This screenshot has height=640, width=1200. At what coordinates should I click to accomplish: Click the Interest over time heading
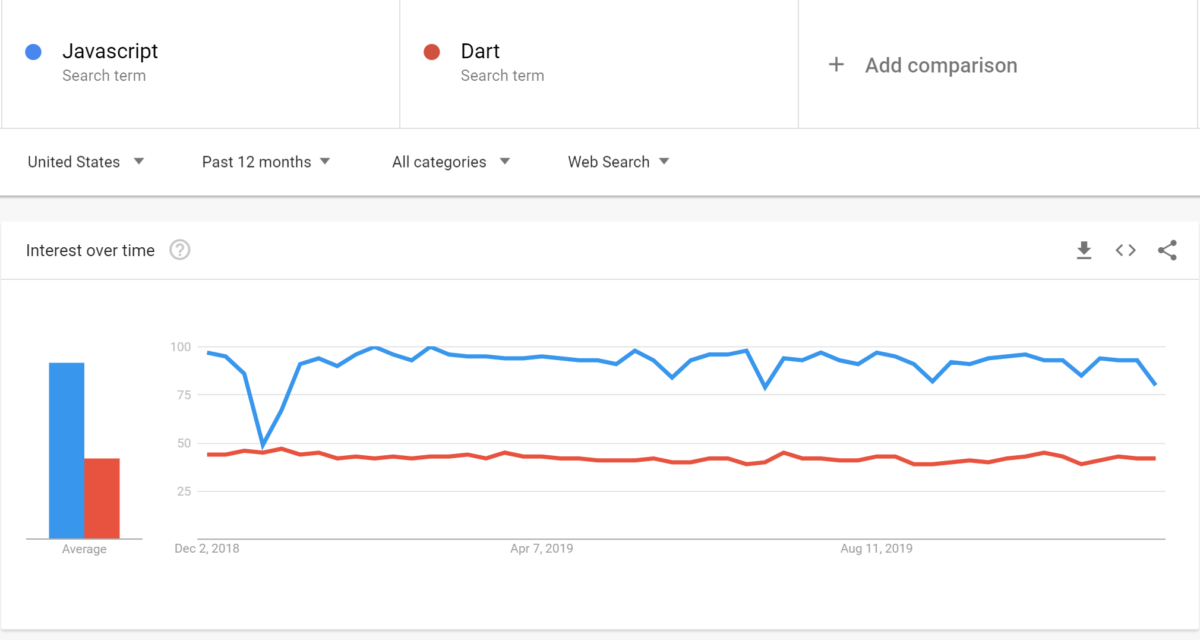coord(90,250)
